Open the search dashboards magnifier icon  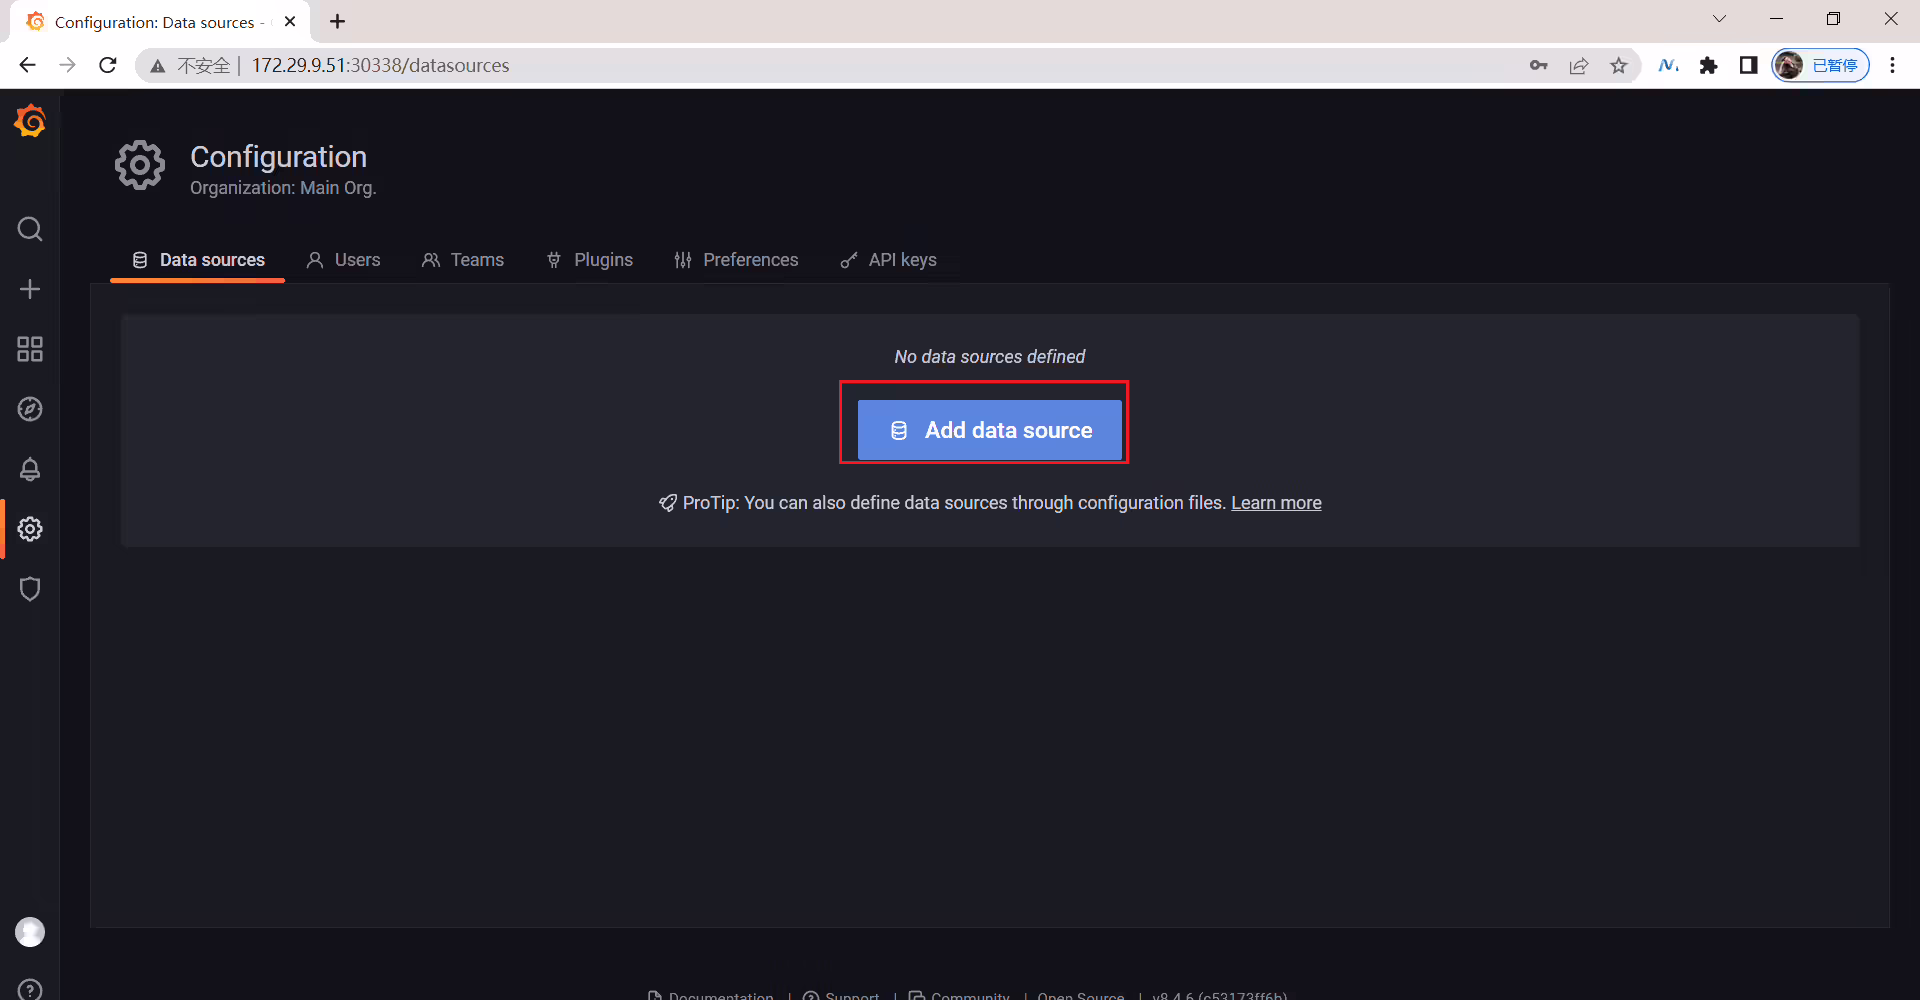pyautogui.click(x=30, y=229)
